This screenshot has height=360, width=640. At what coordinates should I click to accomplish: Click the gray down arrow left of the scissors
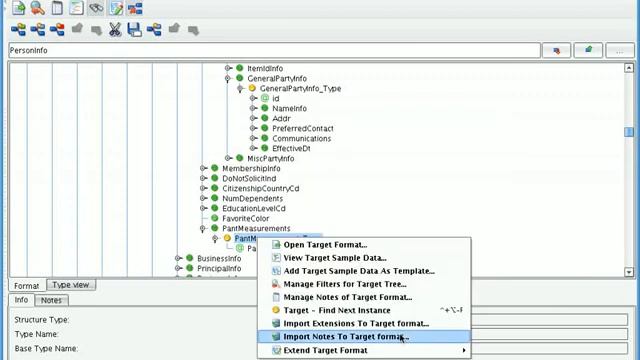point(96,31)
